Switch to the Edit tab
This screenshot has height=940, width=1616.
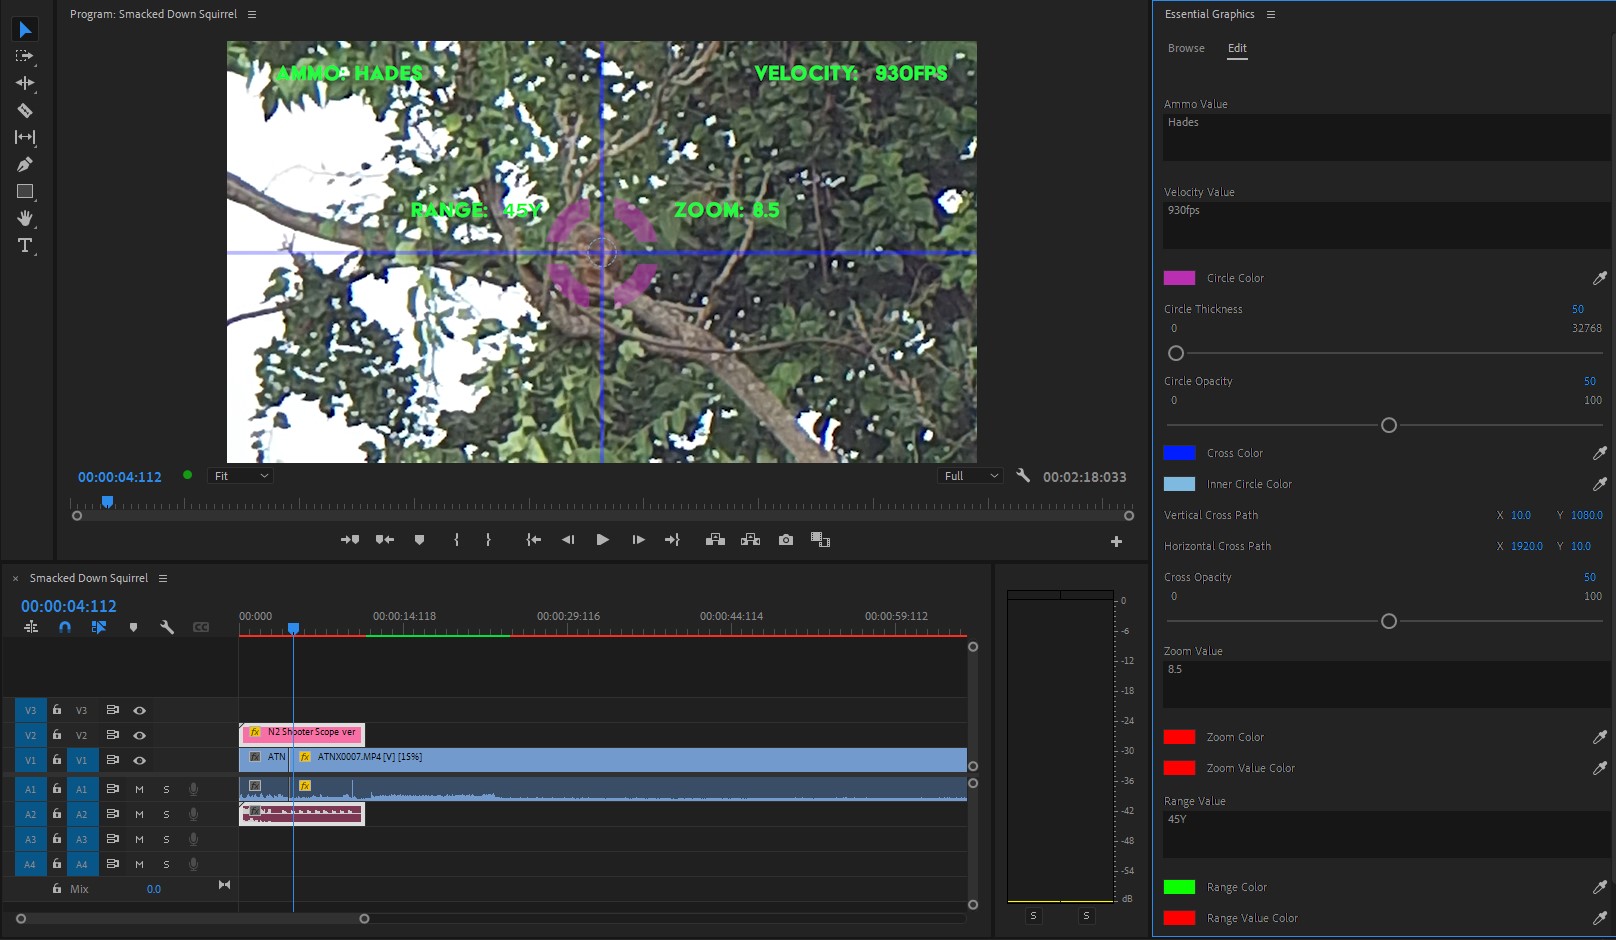click(x=1237, y=48)
